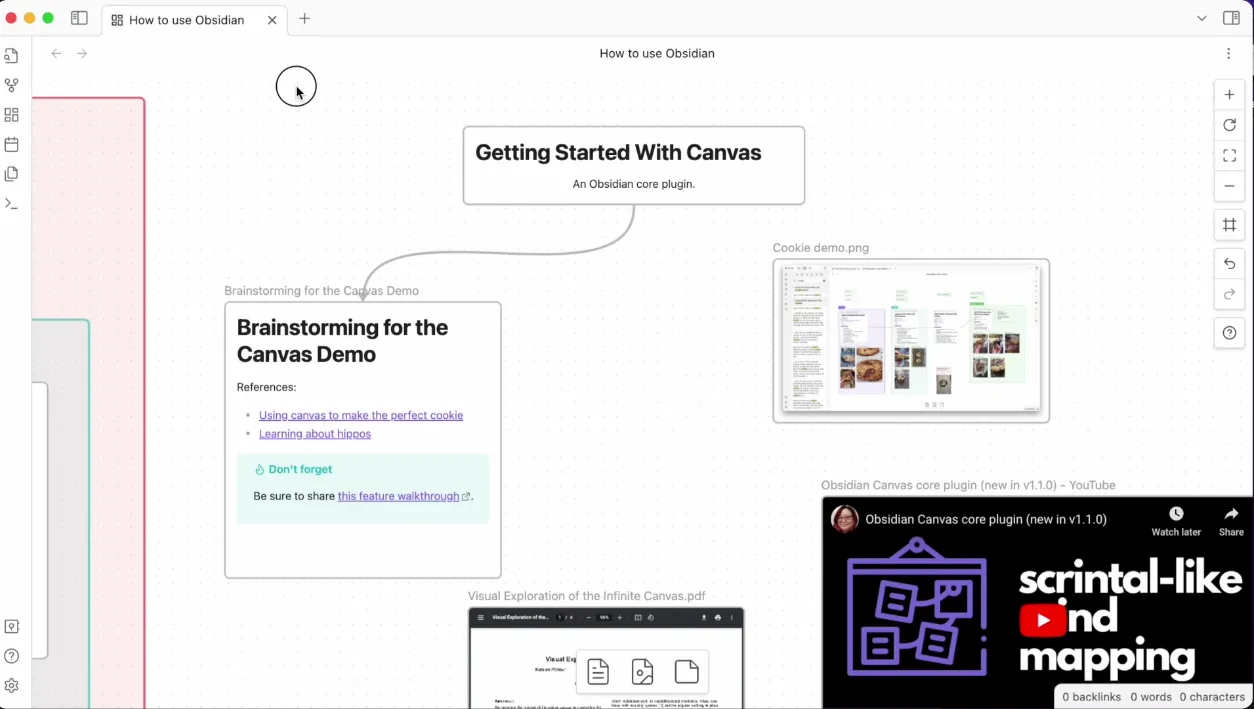Undo the last canvas action

point(1229,264)
